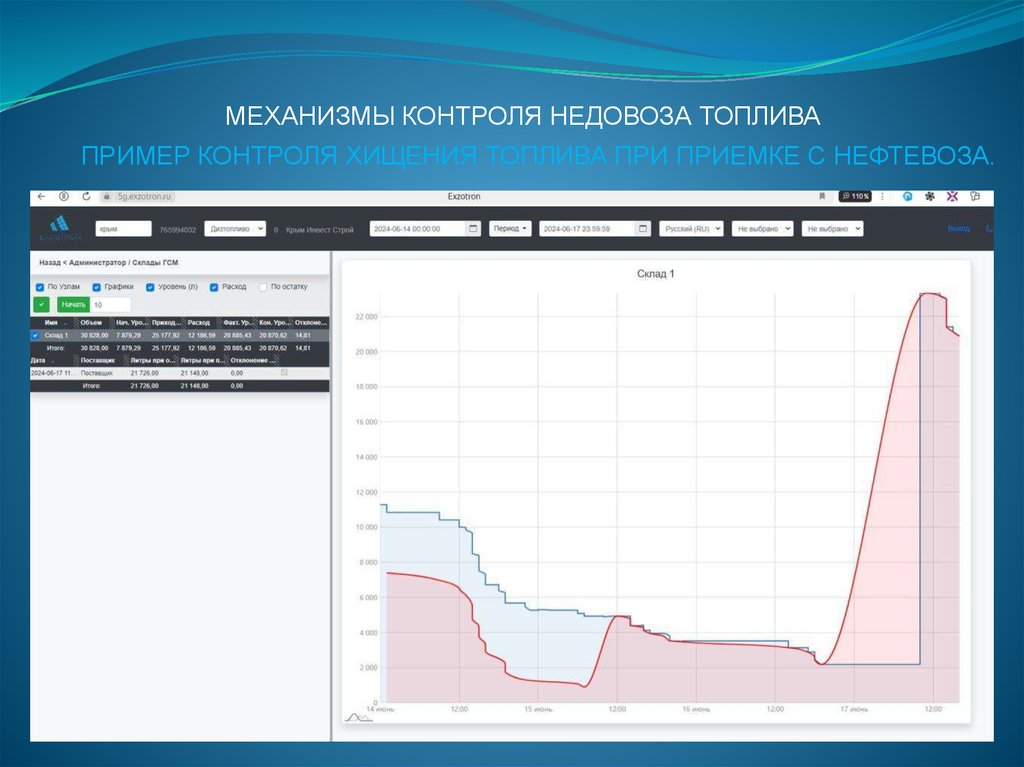Open the 'Русский (RU)' language dropdown

pos(691,229)
